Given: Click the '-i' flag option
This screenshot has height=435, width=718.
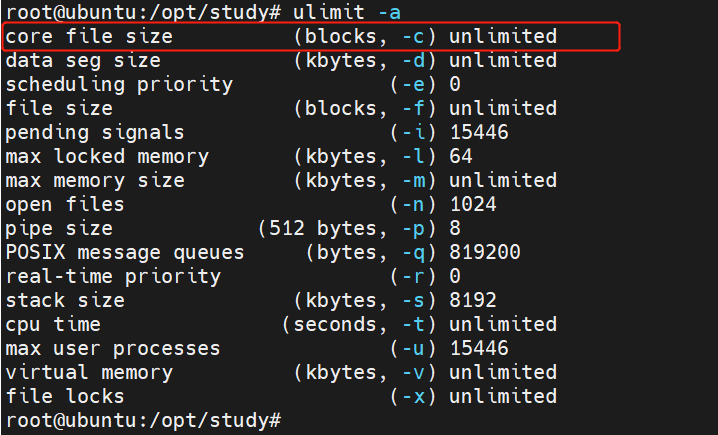Looking at the screenshot, I should point(413,132).
